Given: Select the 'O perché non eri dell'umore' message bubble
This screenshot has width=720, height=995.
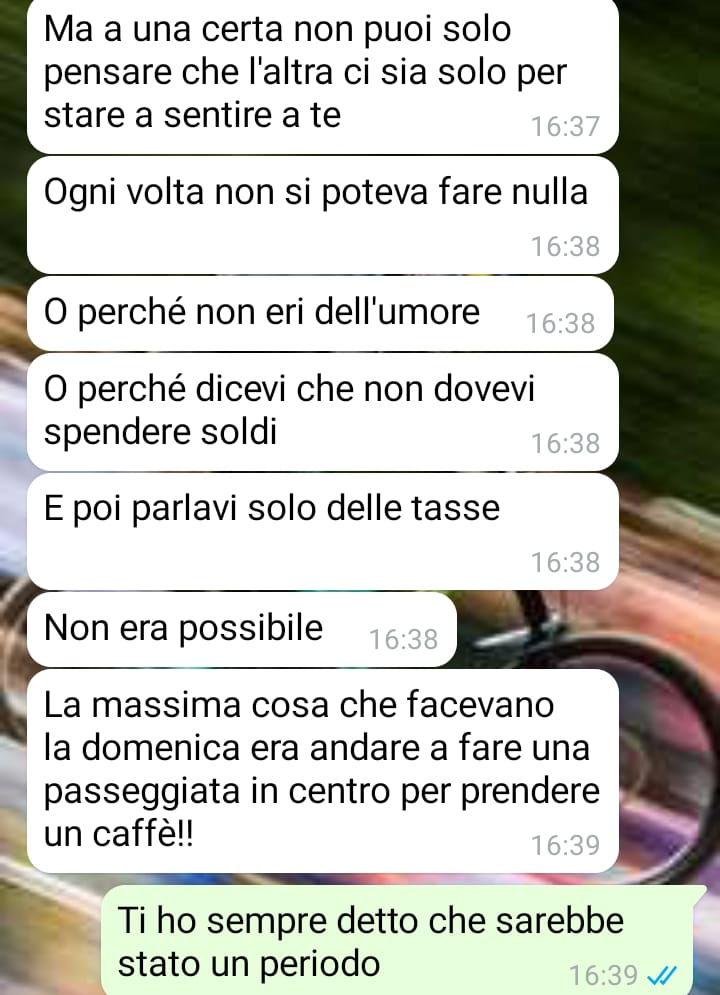Looking at the screenshot, I should [320, 313].
